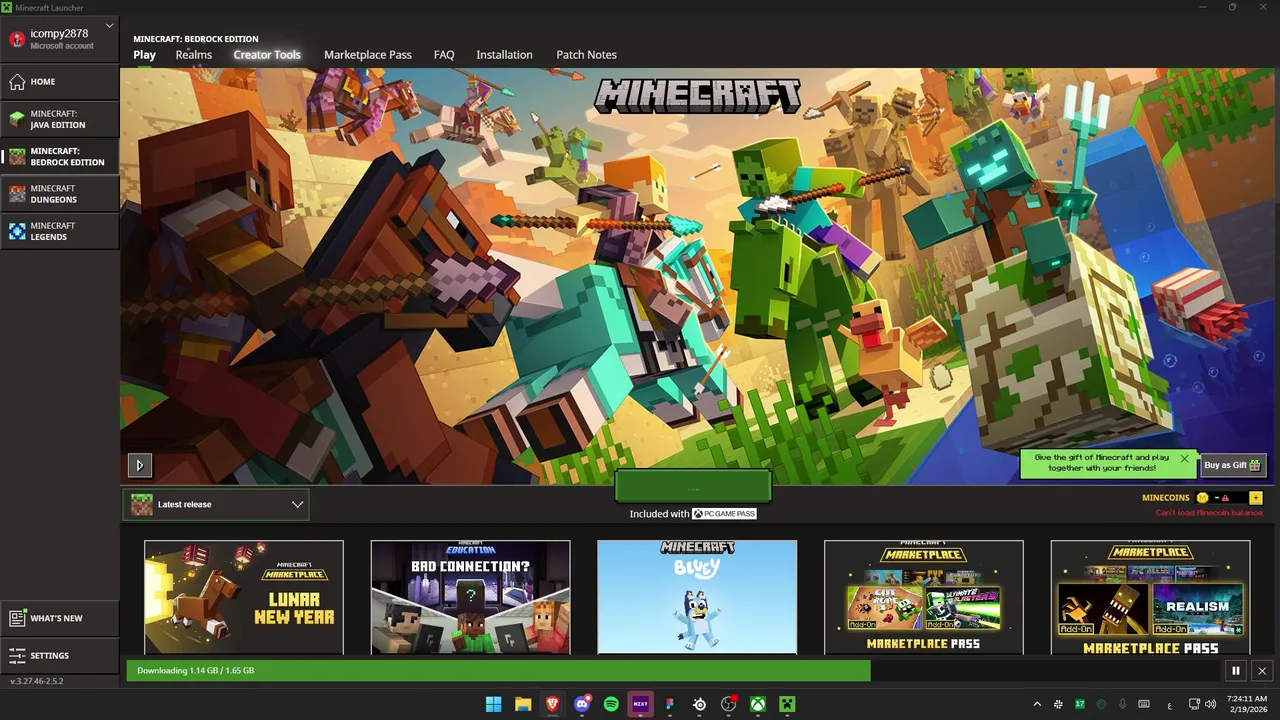
Task: Open the What's New section
Action: point(60,618)
